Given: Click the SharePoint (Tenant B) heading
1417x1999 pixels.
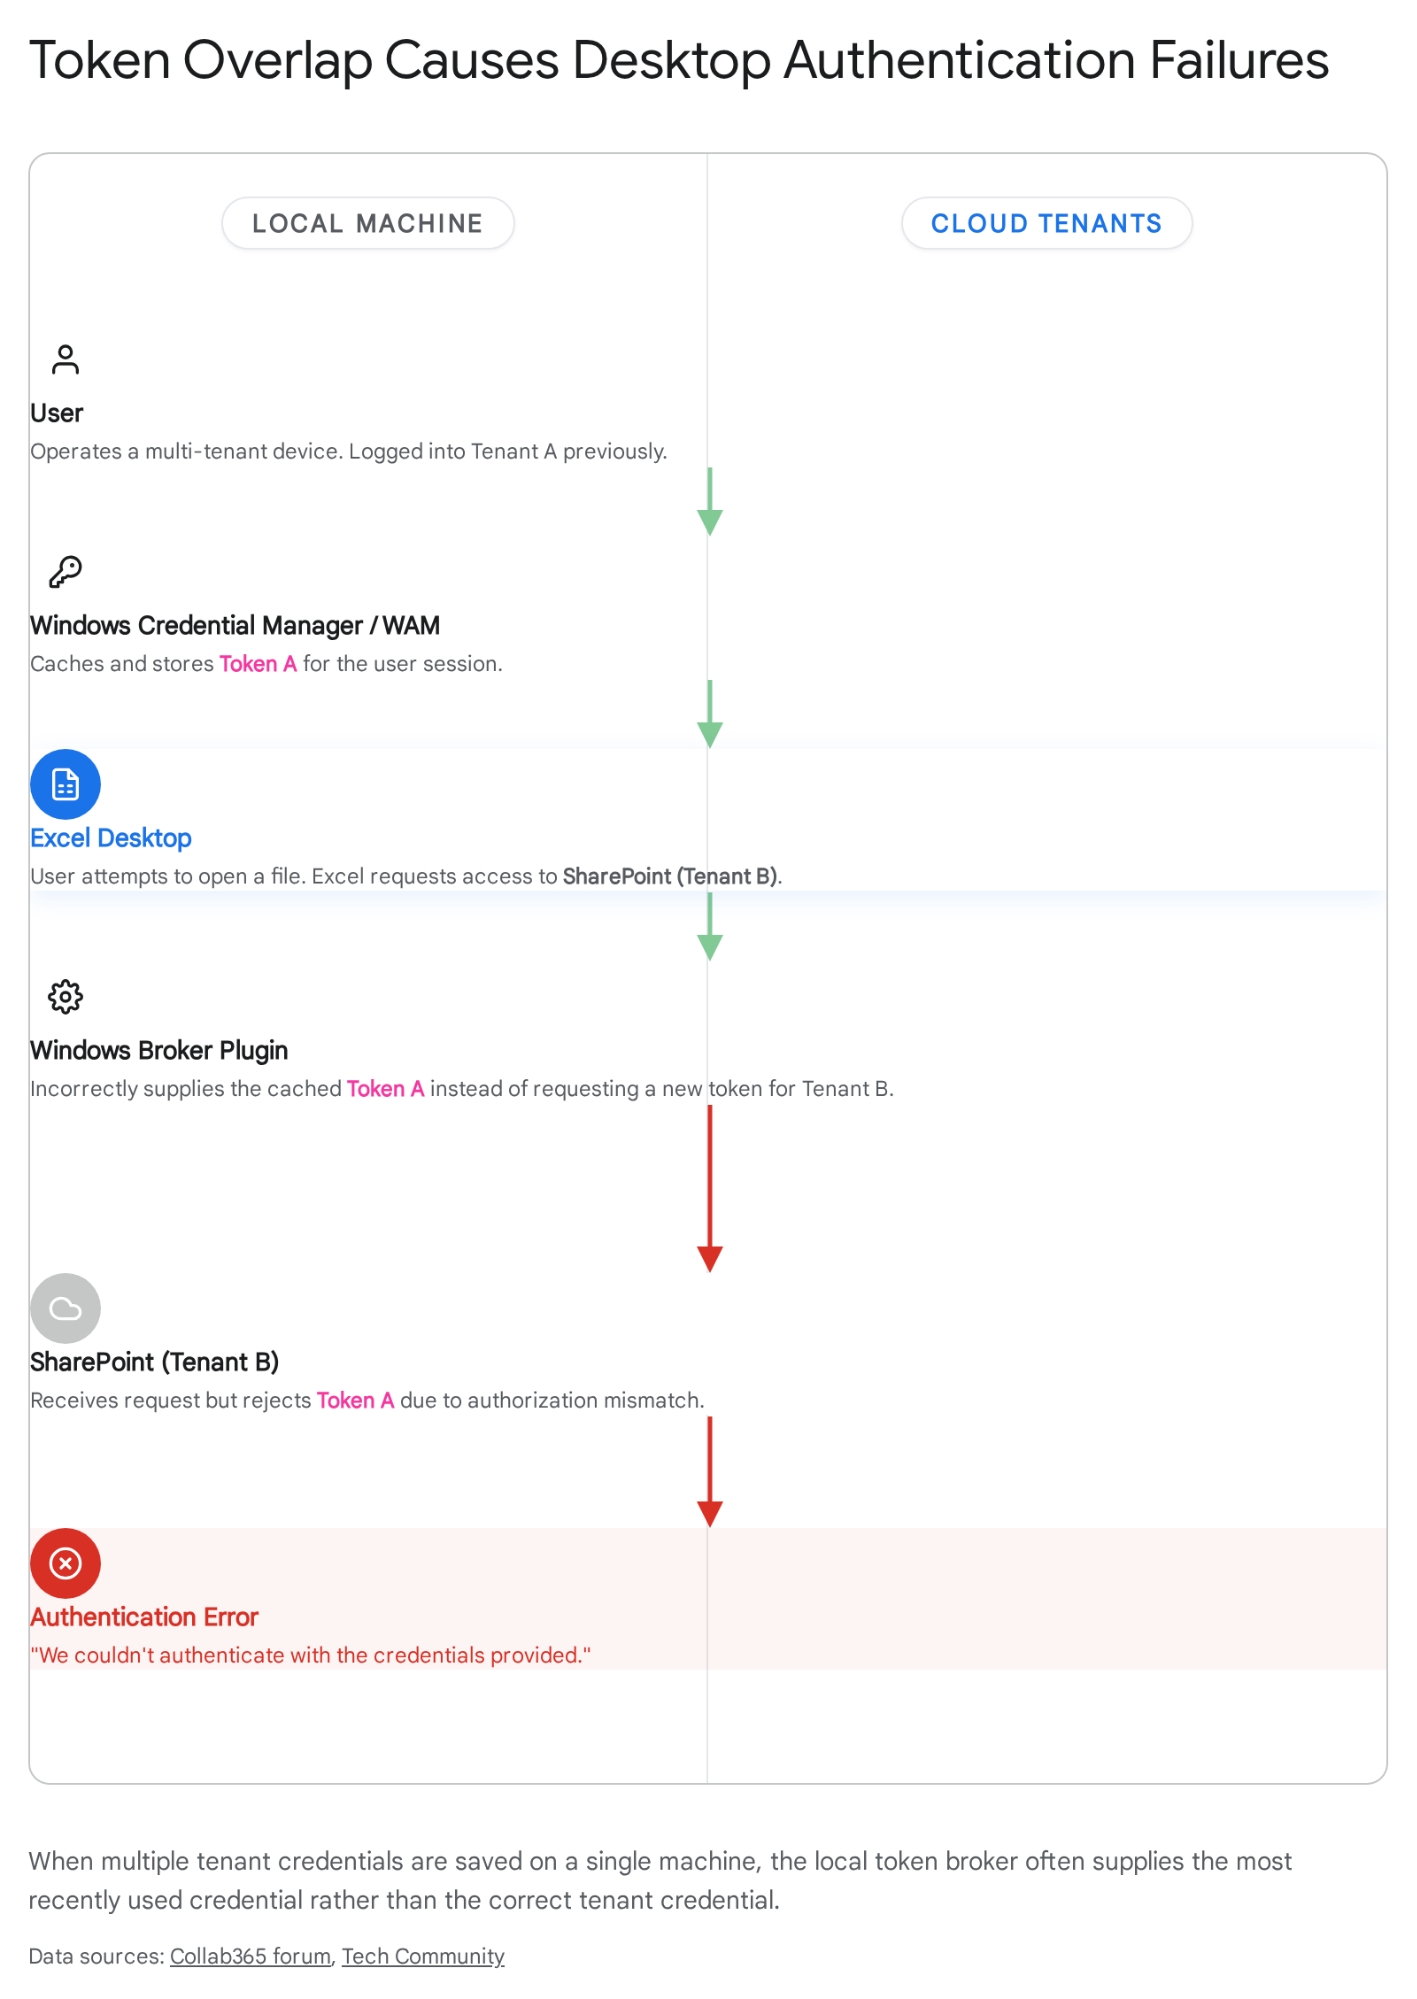Looking at the screenshot, I should pos(155,1362).
